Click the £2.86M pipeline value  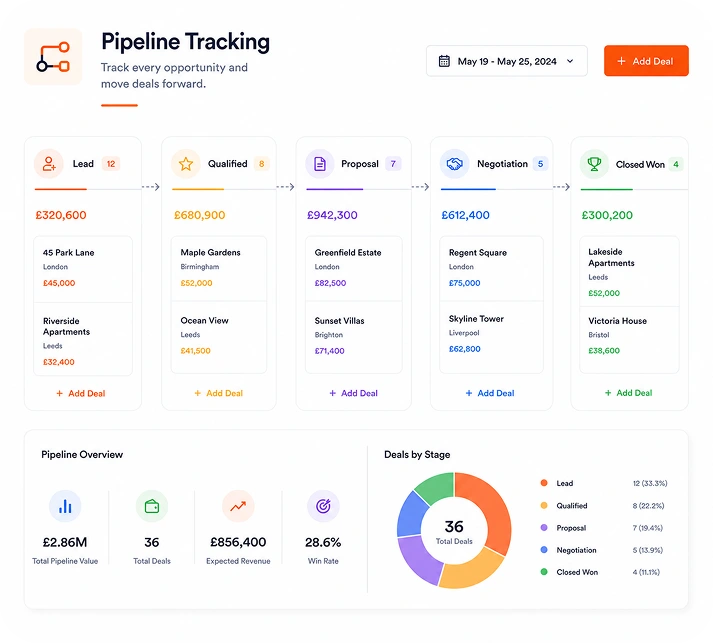point(65,542)
